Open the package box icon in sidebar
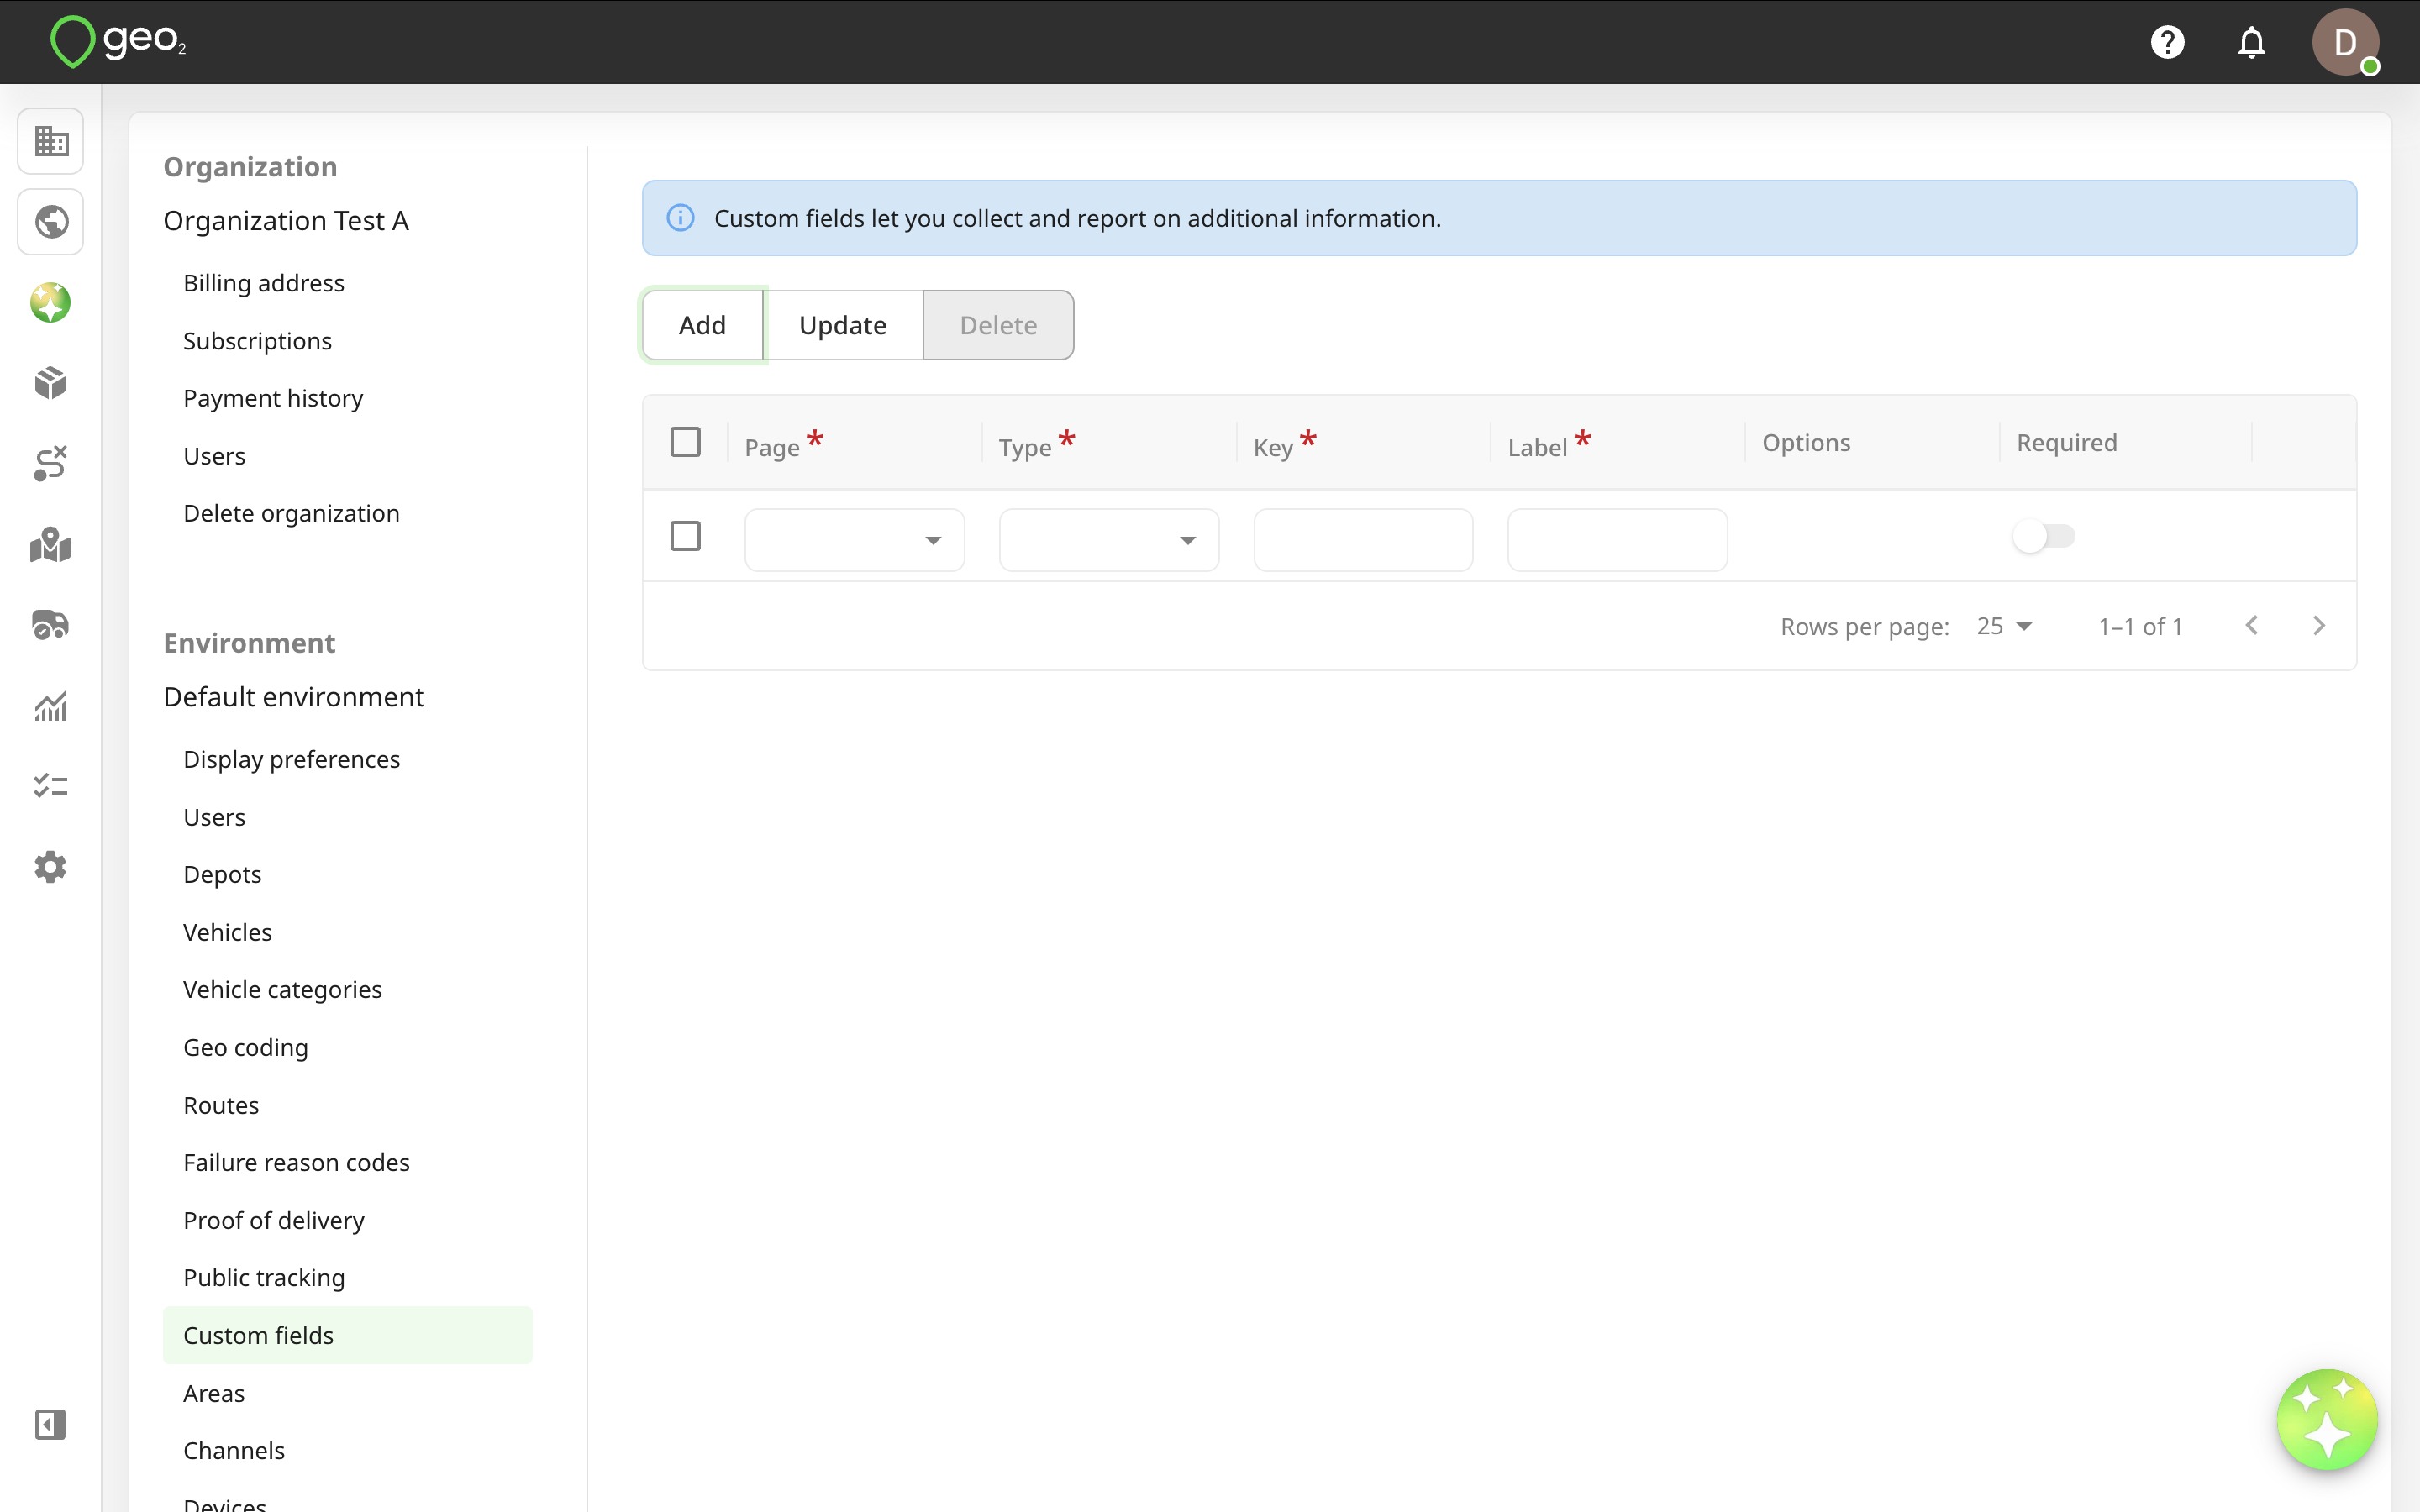 [50, 383]
